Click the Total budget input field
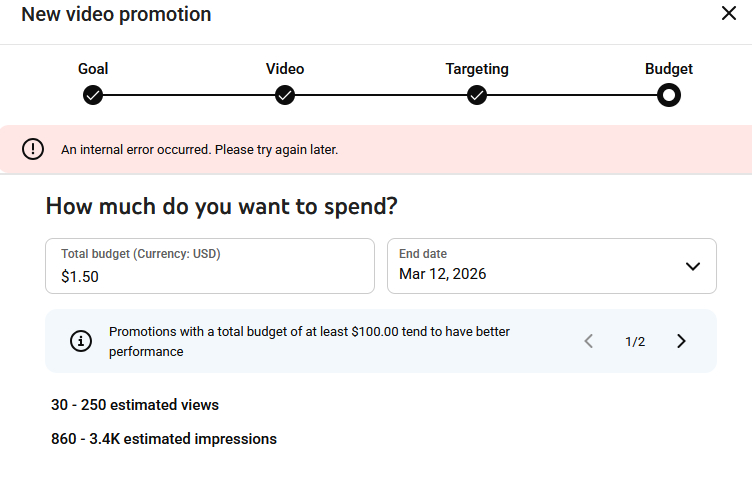752x490 pixels. coord(210,276)
